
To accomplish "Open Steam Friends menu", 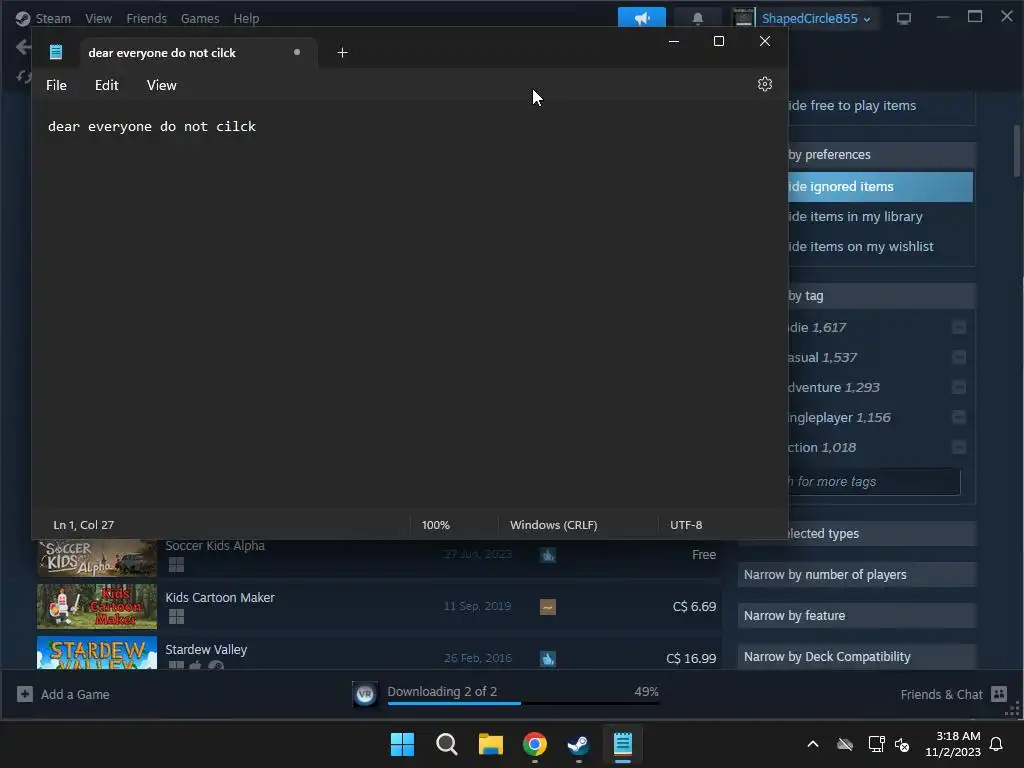I will point(146,18).
